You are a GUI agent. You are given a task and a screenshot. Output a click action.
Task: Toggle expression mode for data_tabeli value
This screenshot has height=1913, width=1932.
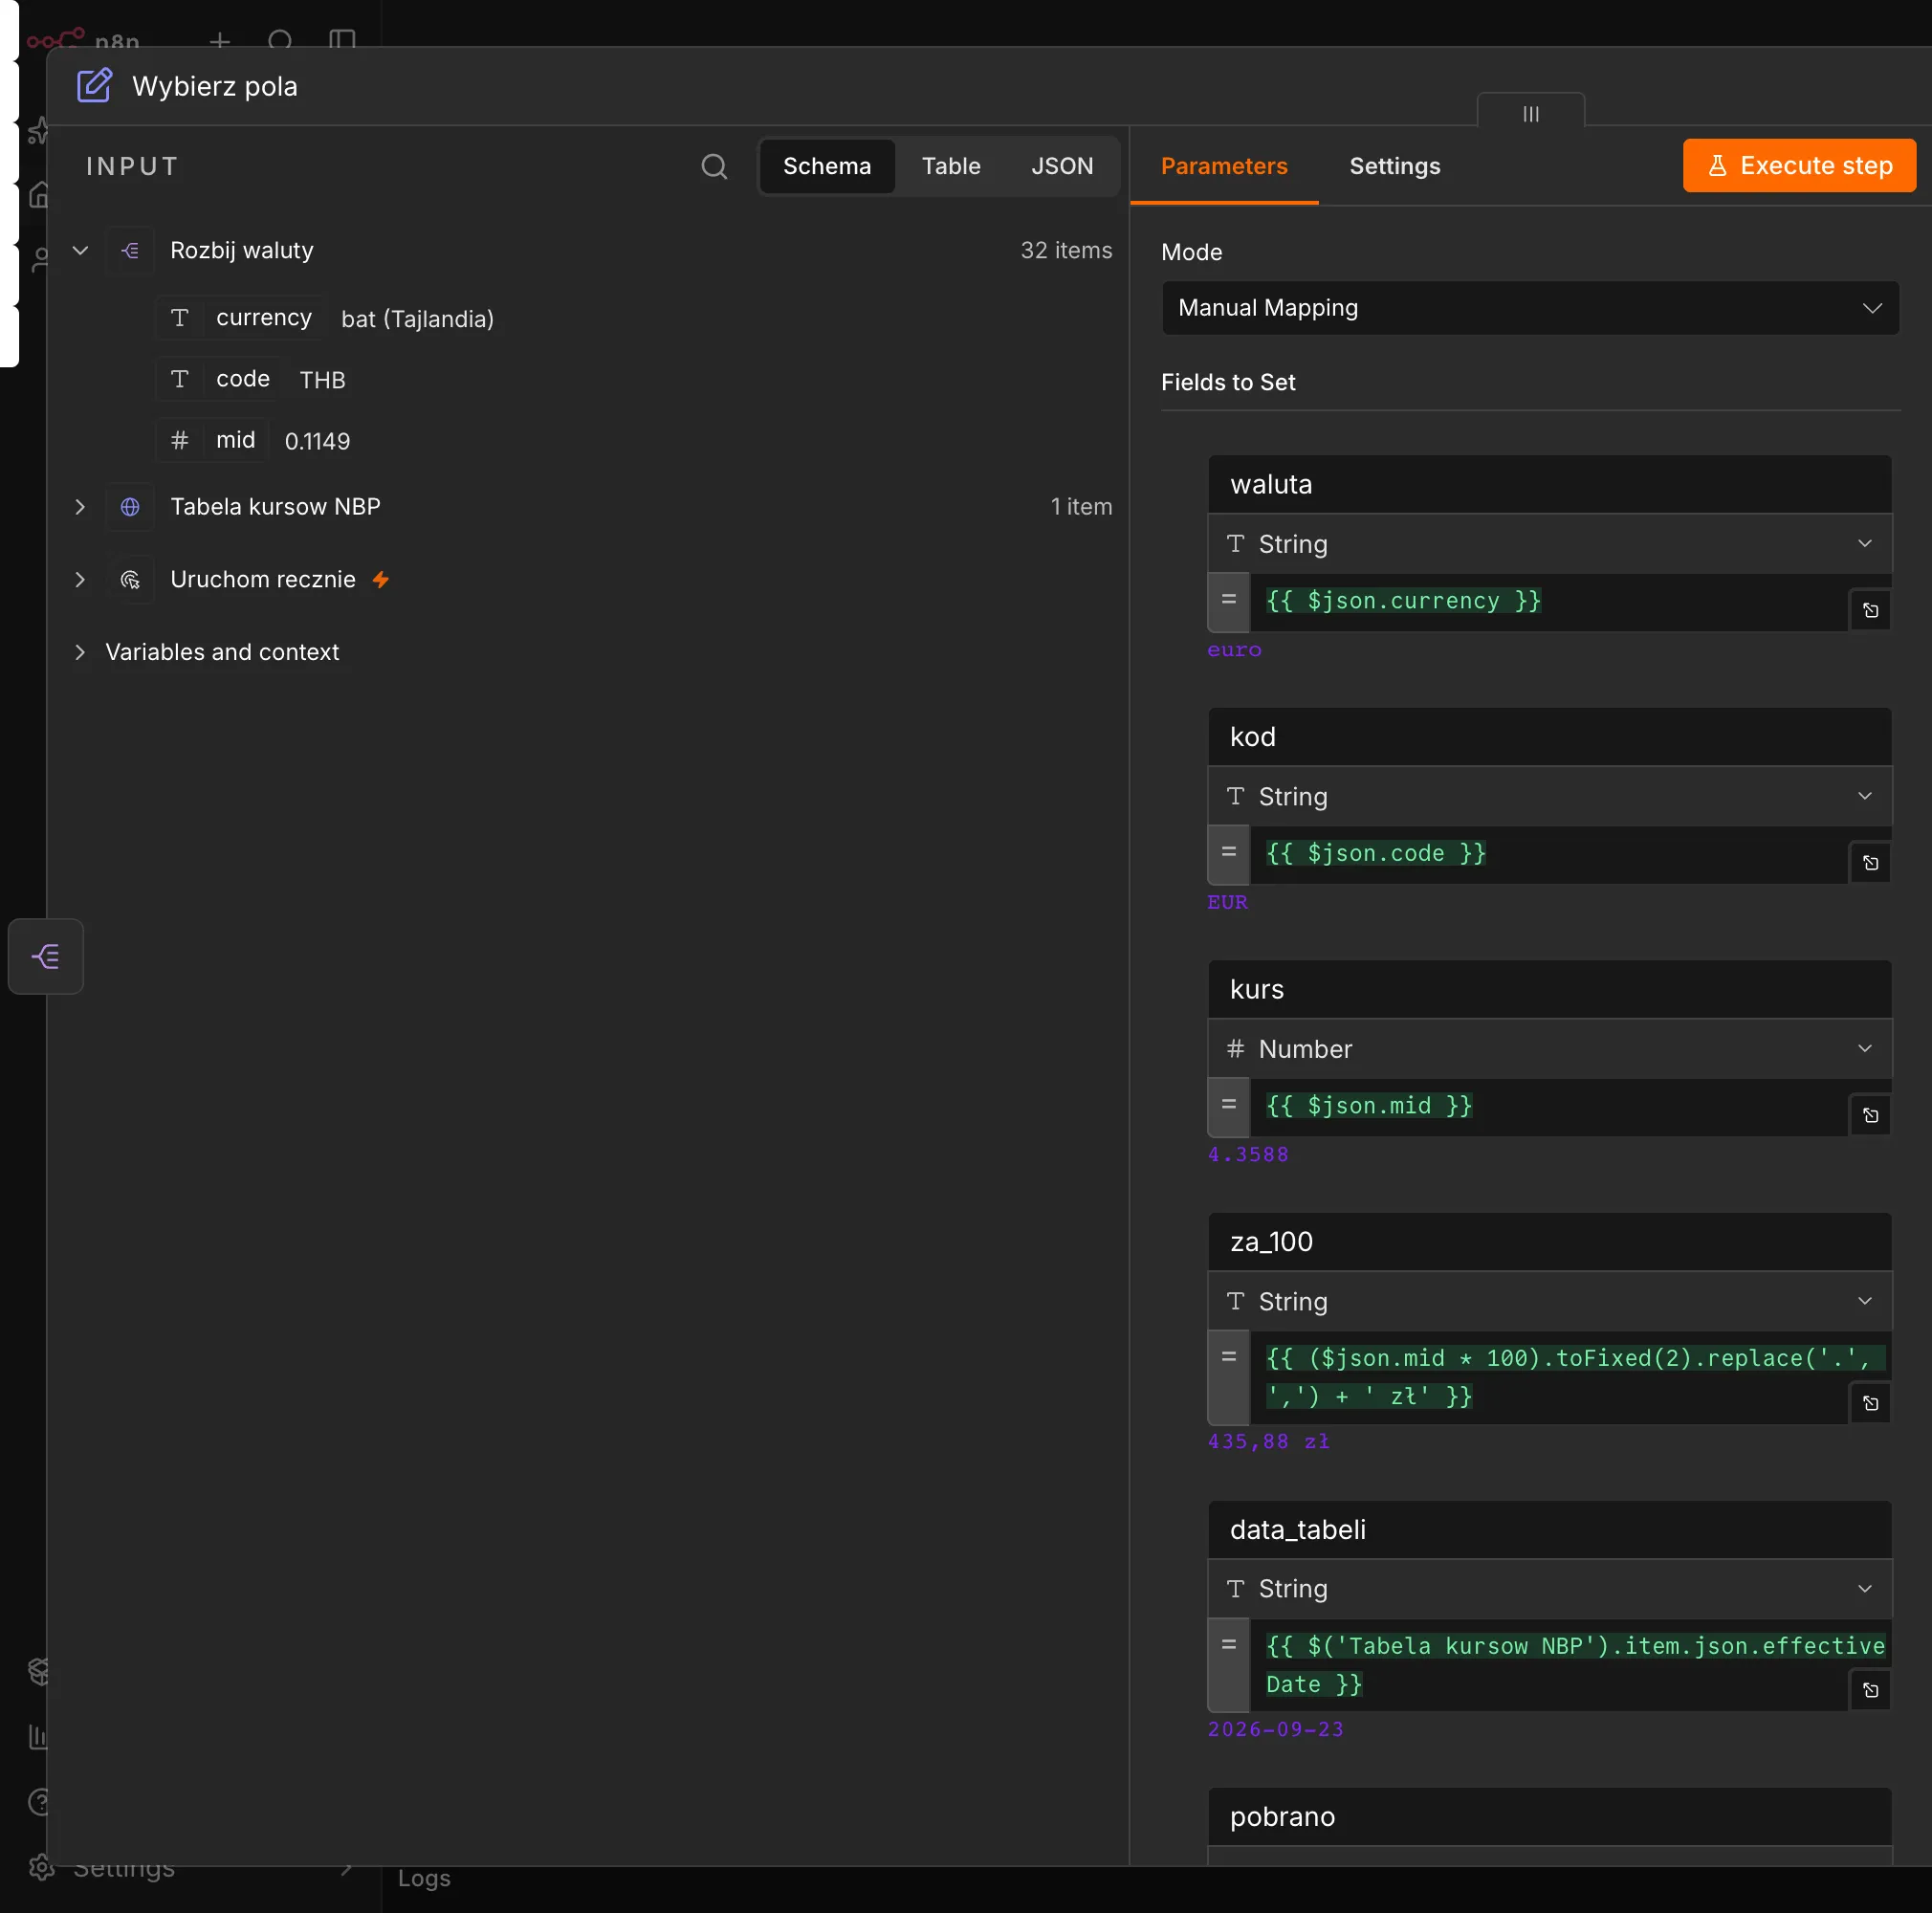[x=1229, y=1664]
